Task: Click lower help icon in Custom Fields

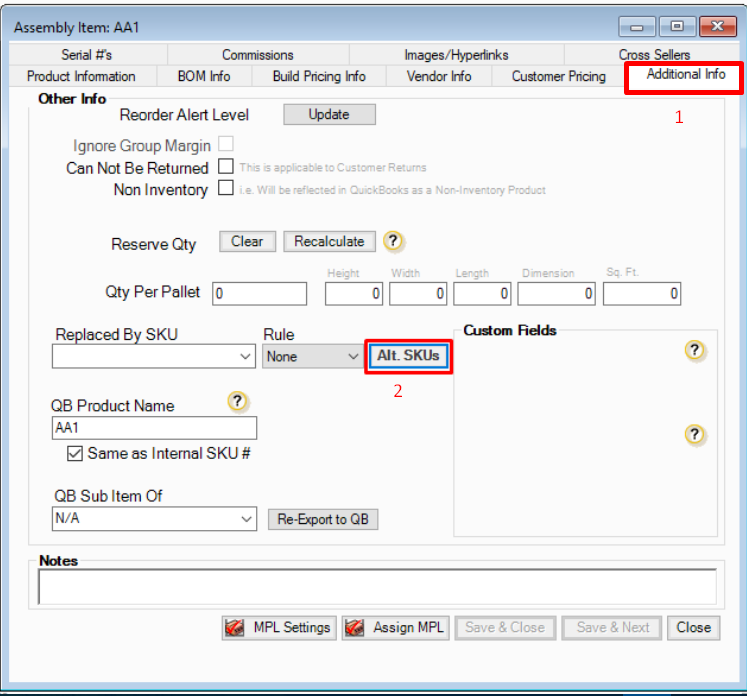Action: 695,434
